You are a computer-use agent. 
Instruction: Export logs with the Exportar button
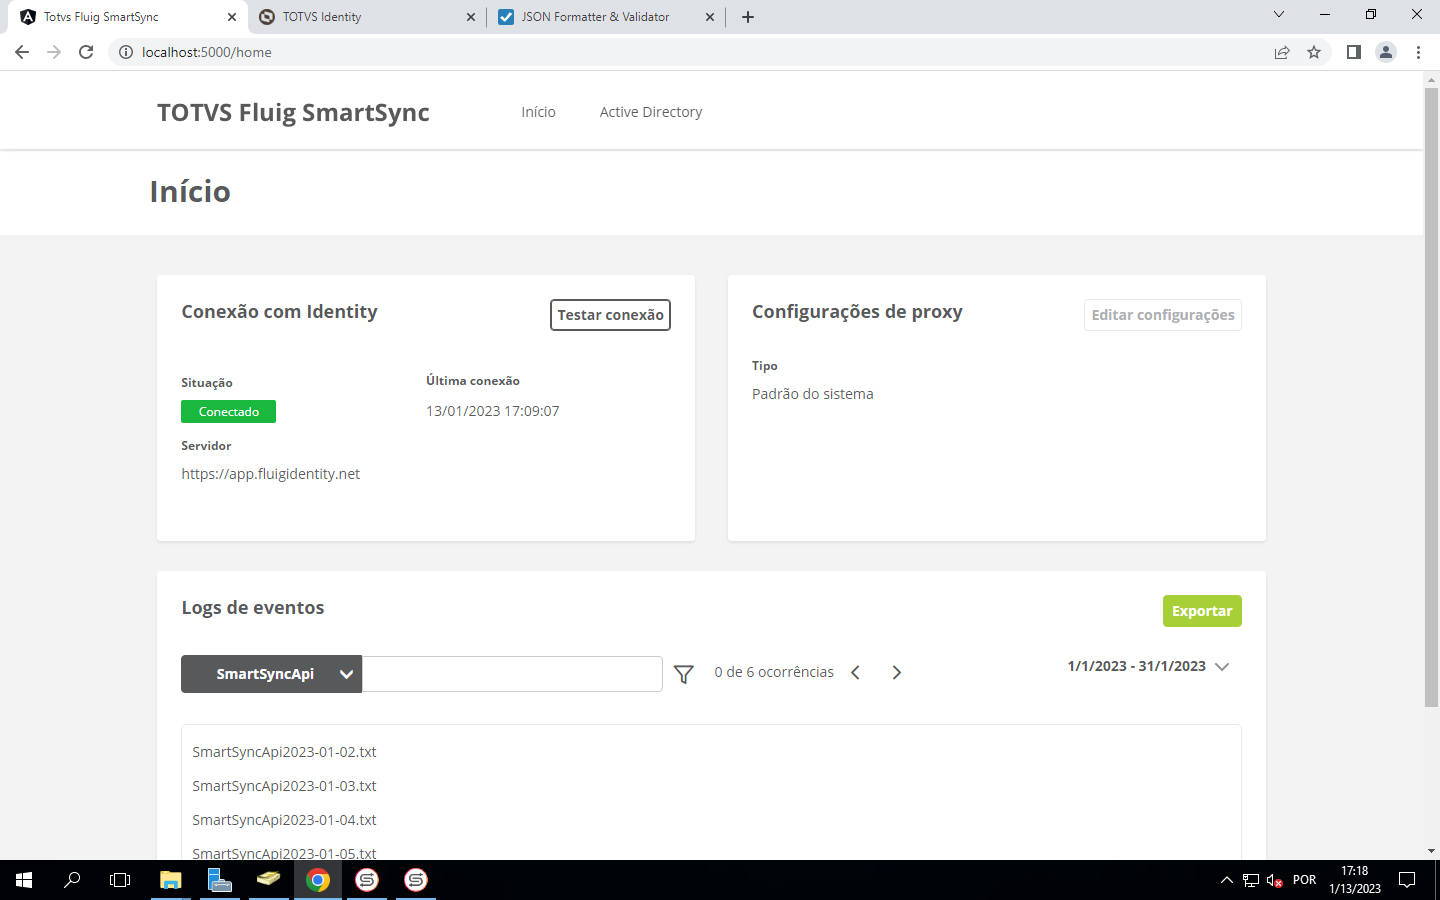(1202, 611)
